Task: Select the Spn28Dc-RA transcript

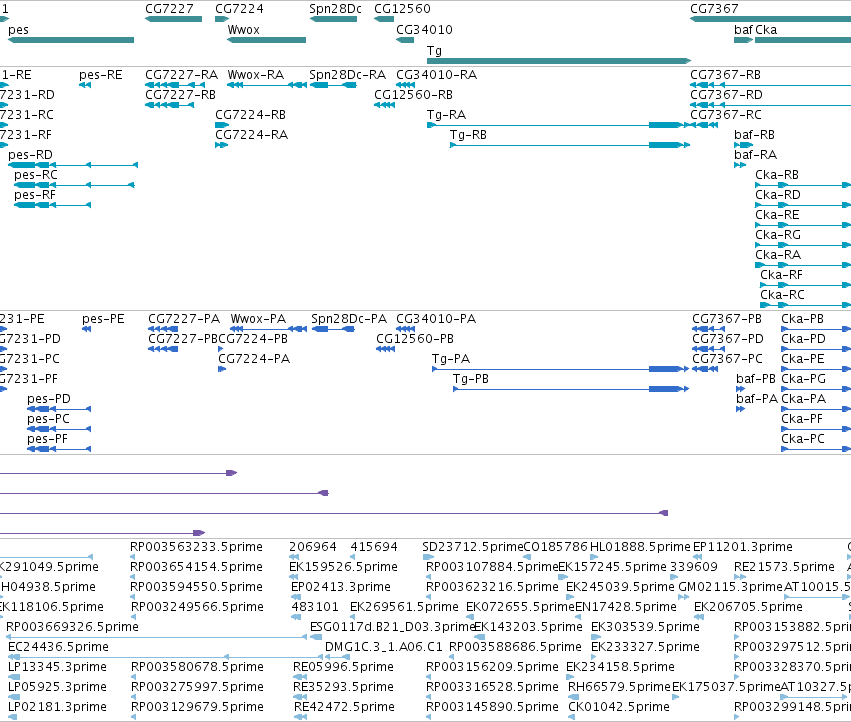Action: [x=333, y=85]
